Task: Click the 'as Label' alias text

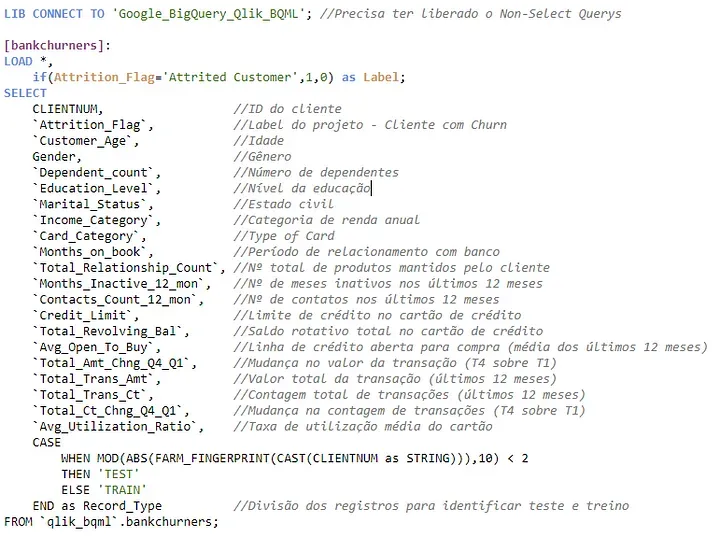Action: pyautogui.click(x=370, y=77)
